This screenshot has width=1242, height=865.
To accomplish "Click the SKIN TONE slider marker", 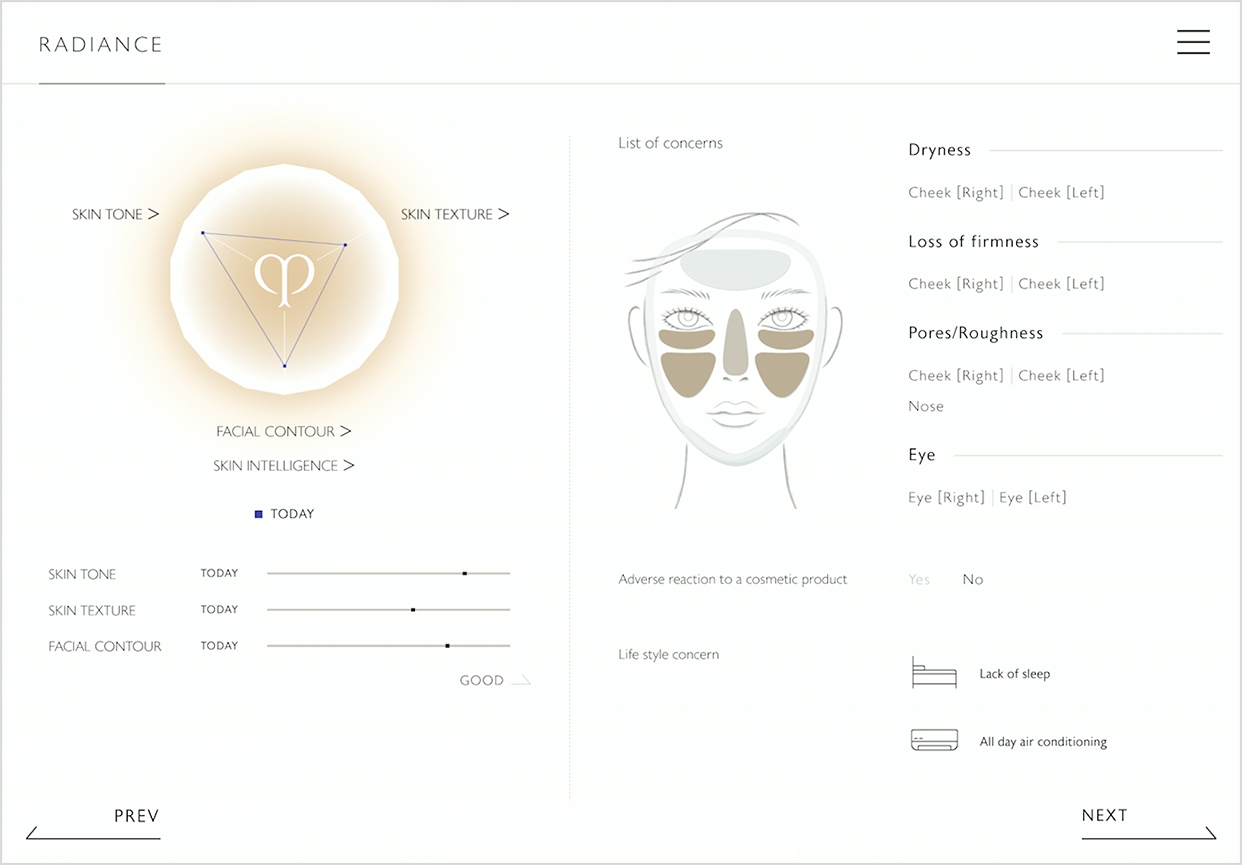I will (465, 574).
